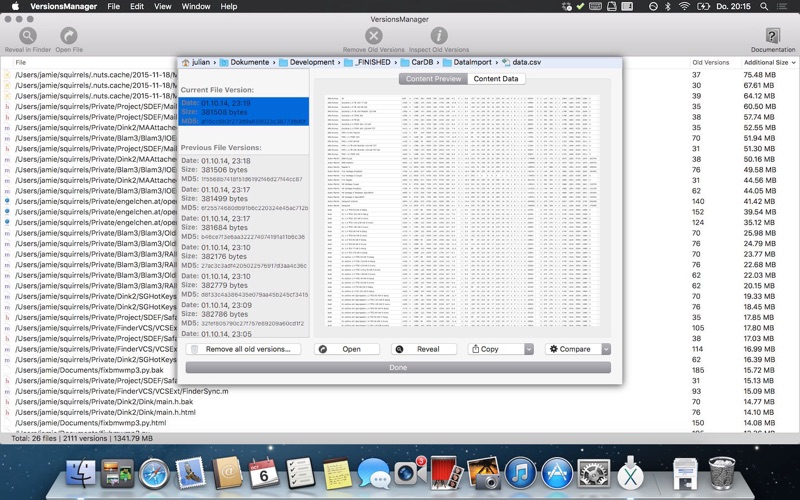This screenshot has height=500, width=800.
Task: Open the Help menu
Action: click(229, 7)
